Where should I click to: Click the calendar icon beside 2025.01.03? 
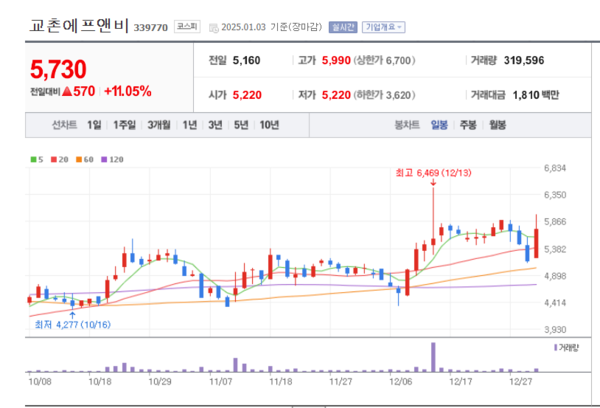(x=214, y=28)
